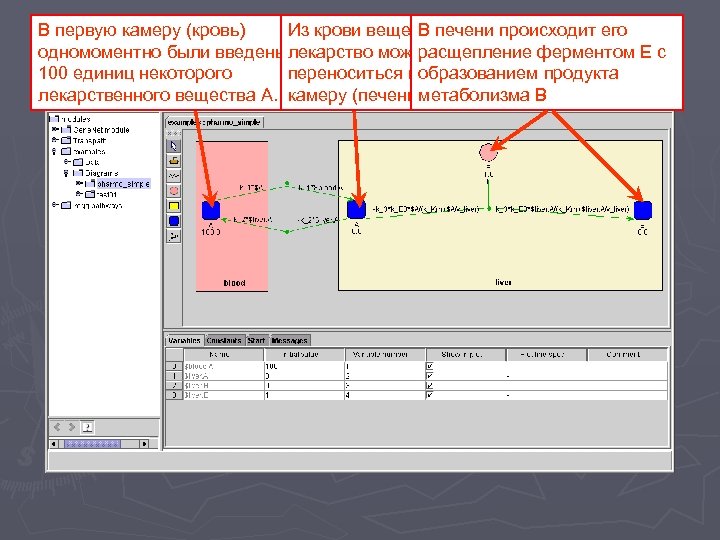
Task: Click blue node B in liver compartment
Action: (x=643, y=210)
